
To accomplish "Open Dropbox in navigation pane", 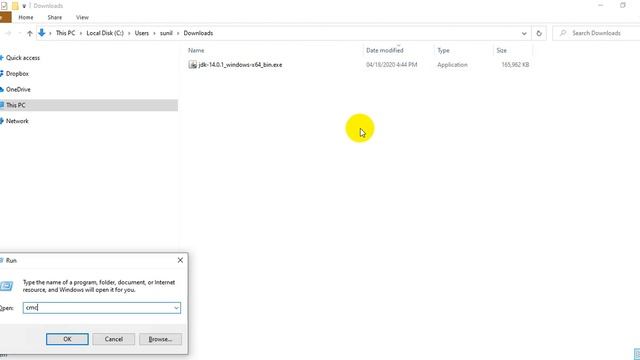I will (17, 74).
